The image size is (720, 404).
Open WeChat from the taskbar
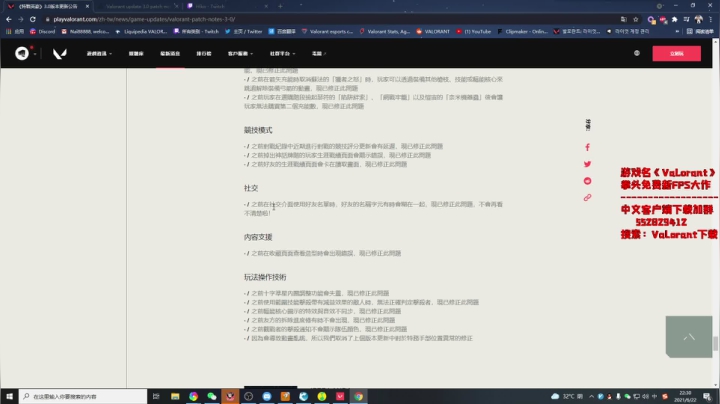tap(212, 396)
